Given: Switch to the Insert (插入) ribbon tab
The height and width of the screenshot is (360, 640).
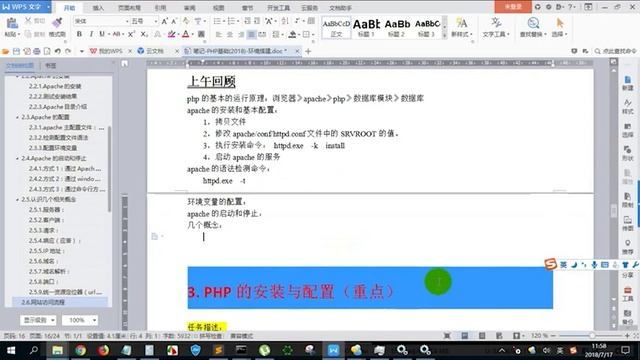Looking at the screenshot, I should 98,8.
